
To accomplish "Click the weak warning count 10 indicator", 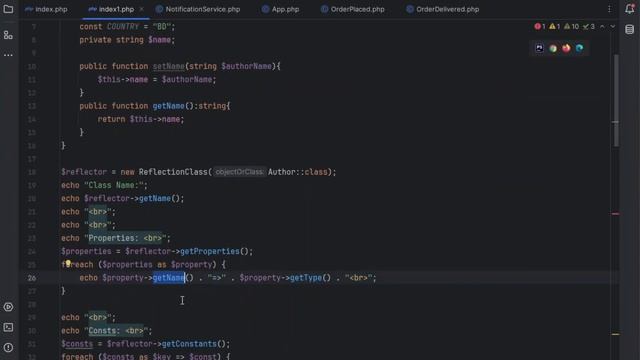I will [571, 27].
